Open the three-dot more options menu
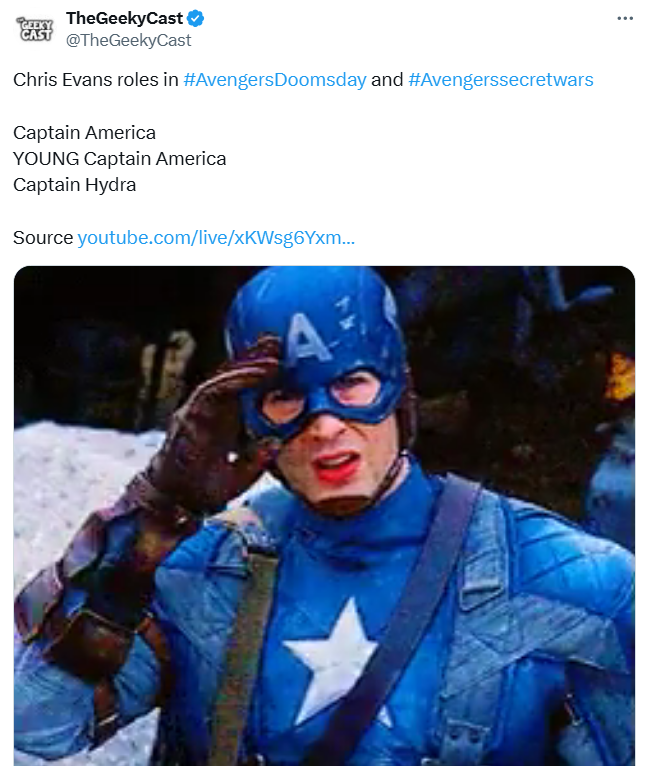 pyautogui.click(x=625, y=19)
